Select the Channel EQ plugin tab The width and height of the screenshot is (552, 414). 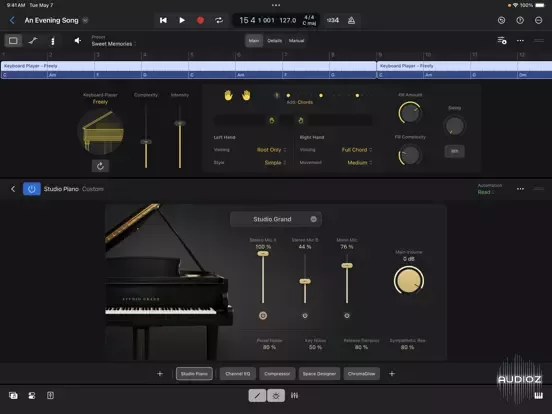(x=238, y=374)
